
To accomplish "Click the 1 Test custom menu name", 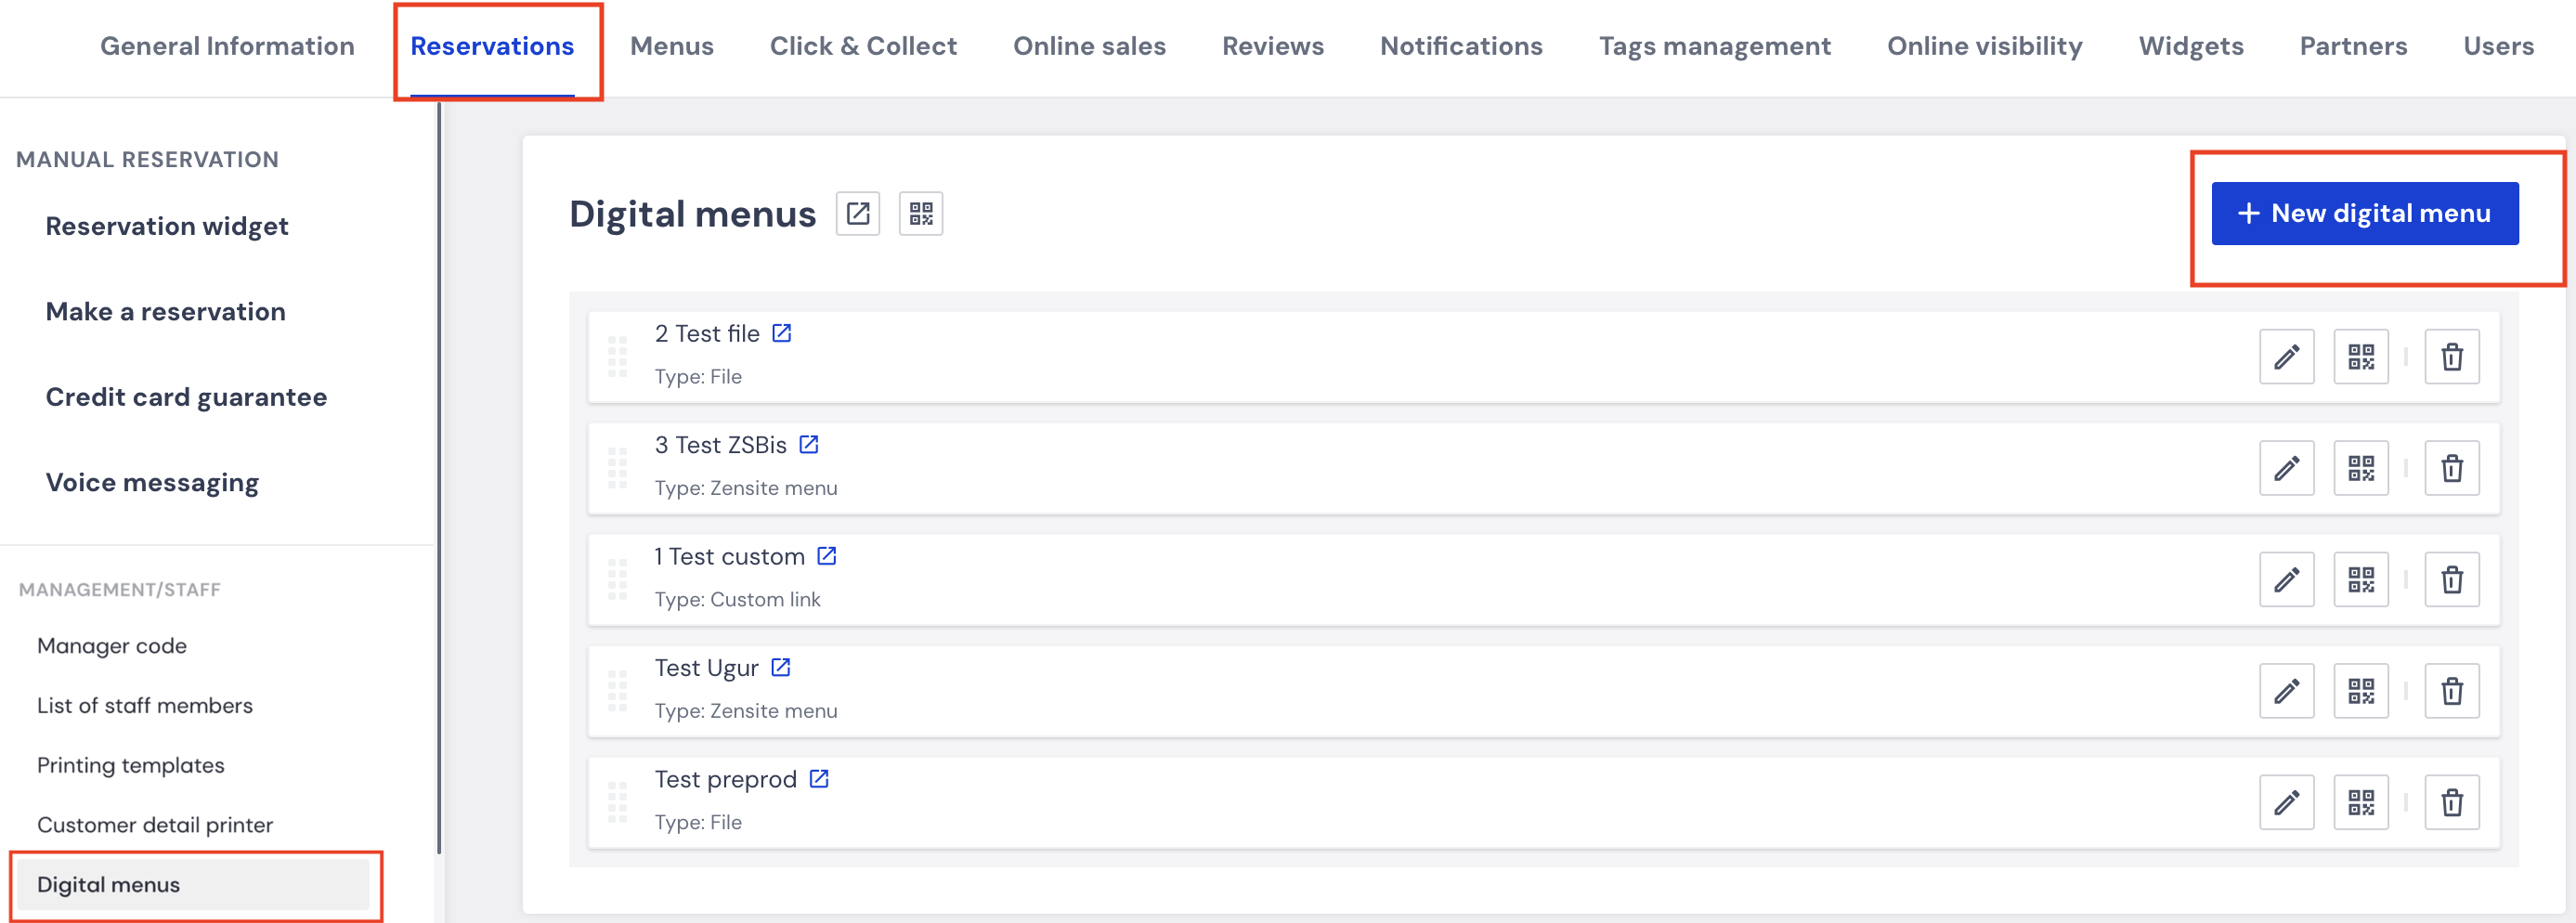I will pyautogui.click(x=729, y=556).
